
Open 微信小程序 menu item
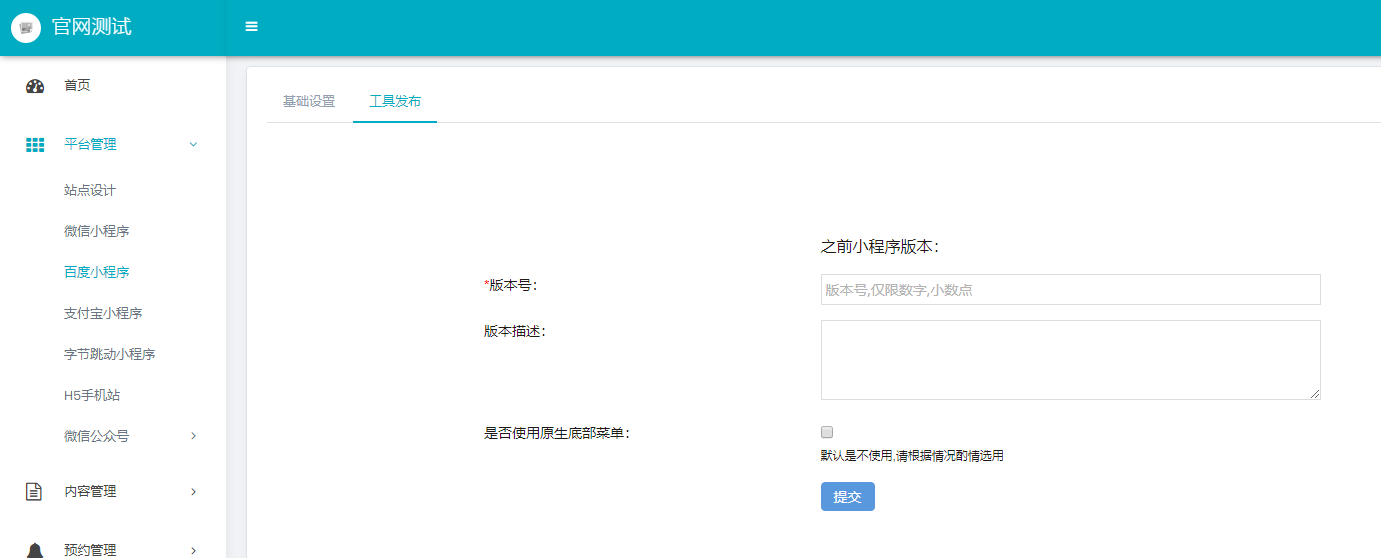pyautogui.click(x=97, y=231)
